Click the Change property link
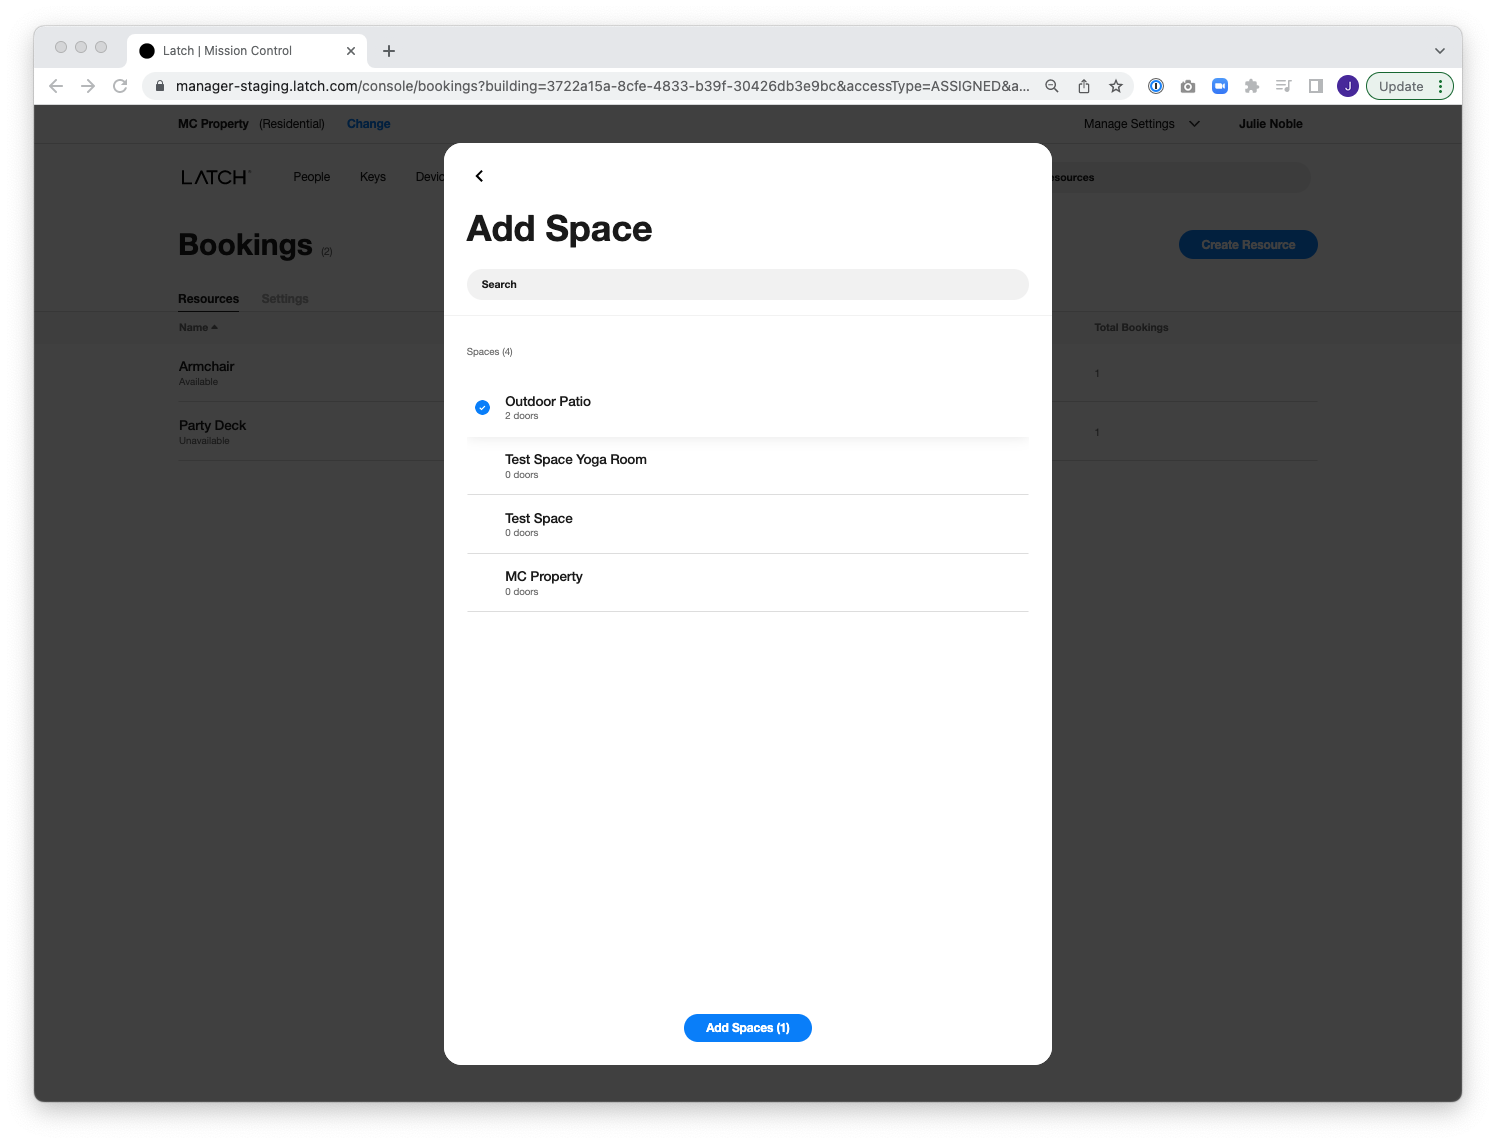Screen dimensions: 1496x1144 (369, 124)
